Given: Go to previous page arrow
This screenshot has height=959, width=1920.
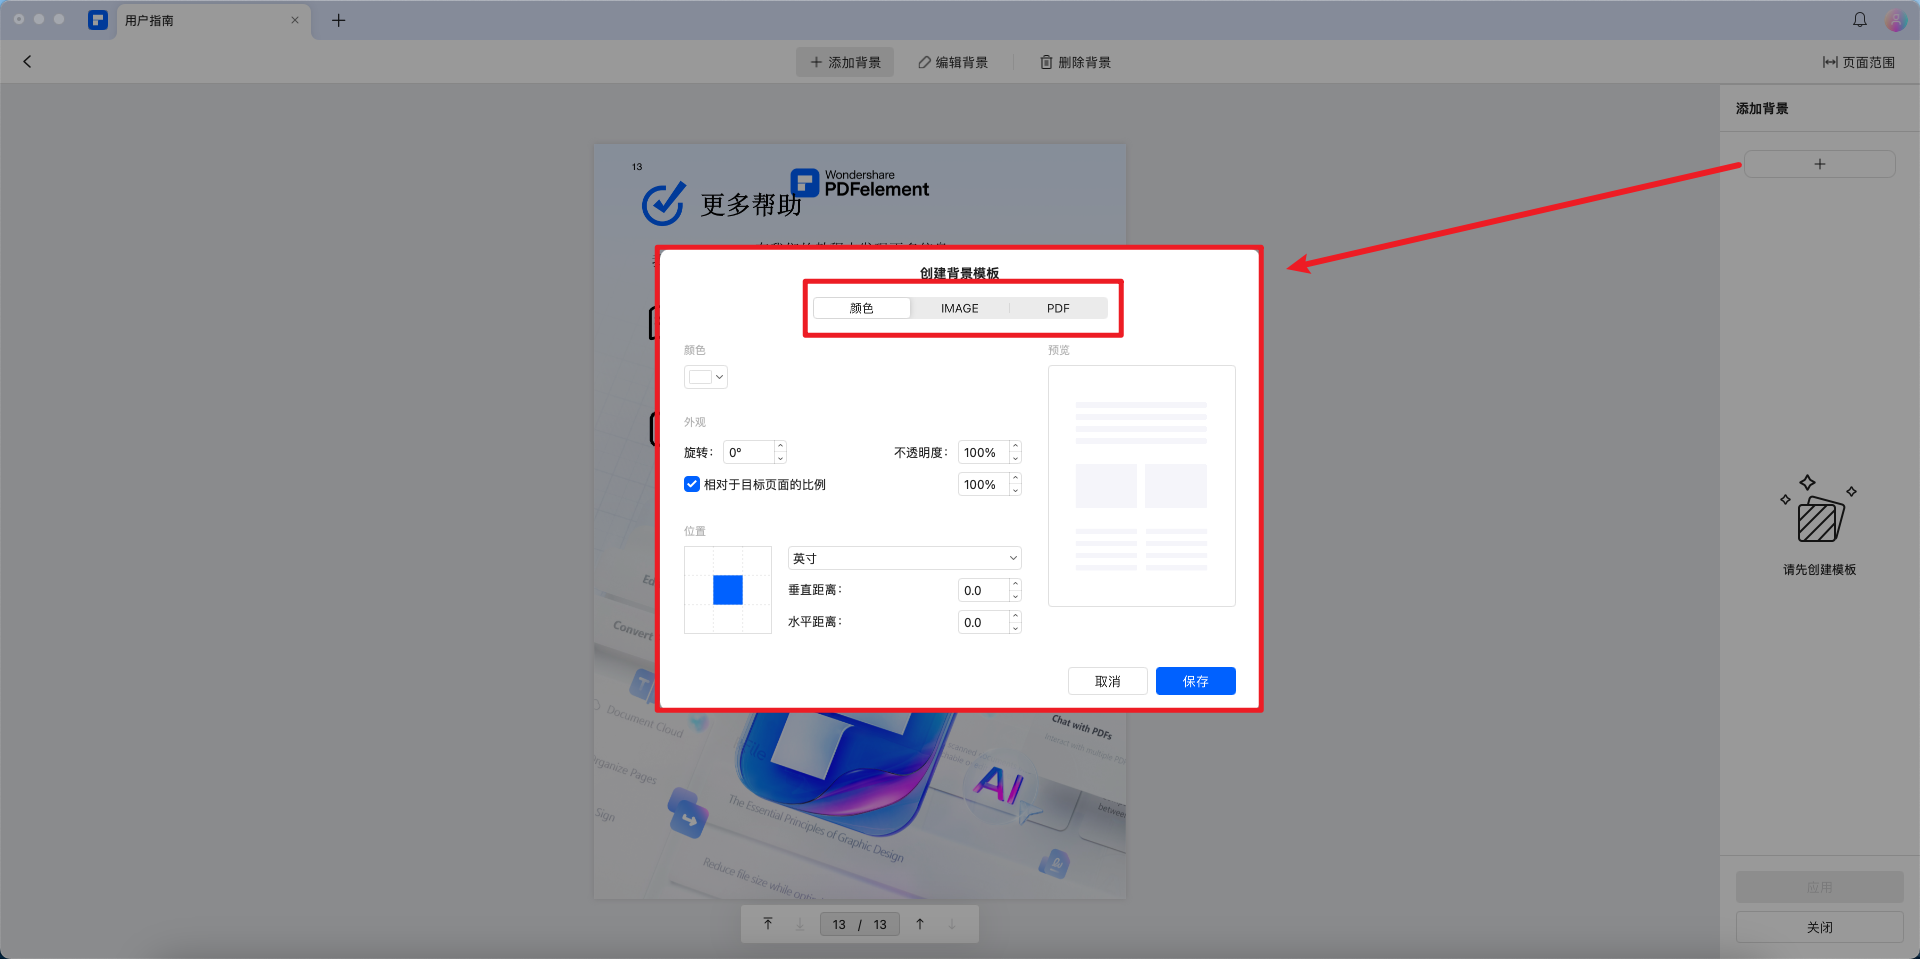Looking at the screenshot, I should [x=920, y=924].
